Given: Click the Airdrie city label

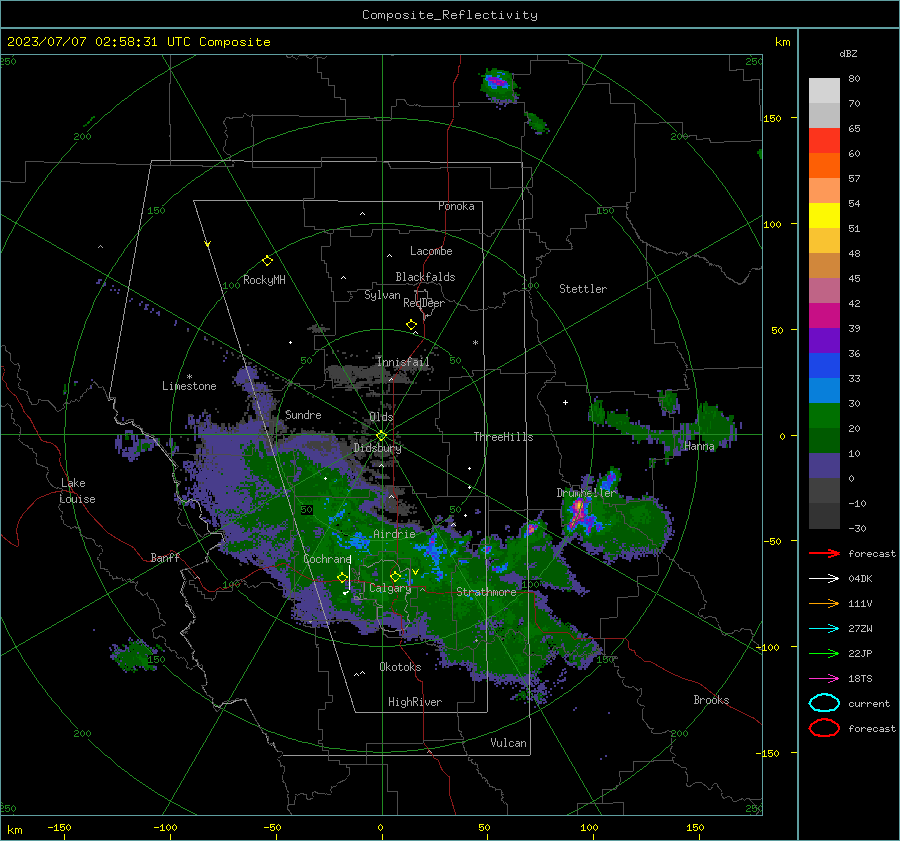Looking at the screenshot, I should coord(394,534).
